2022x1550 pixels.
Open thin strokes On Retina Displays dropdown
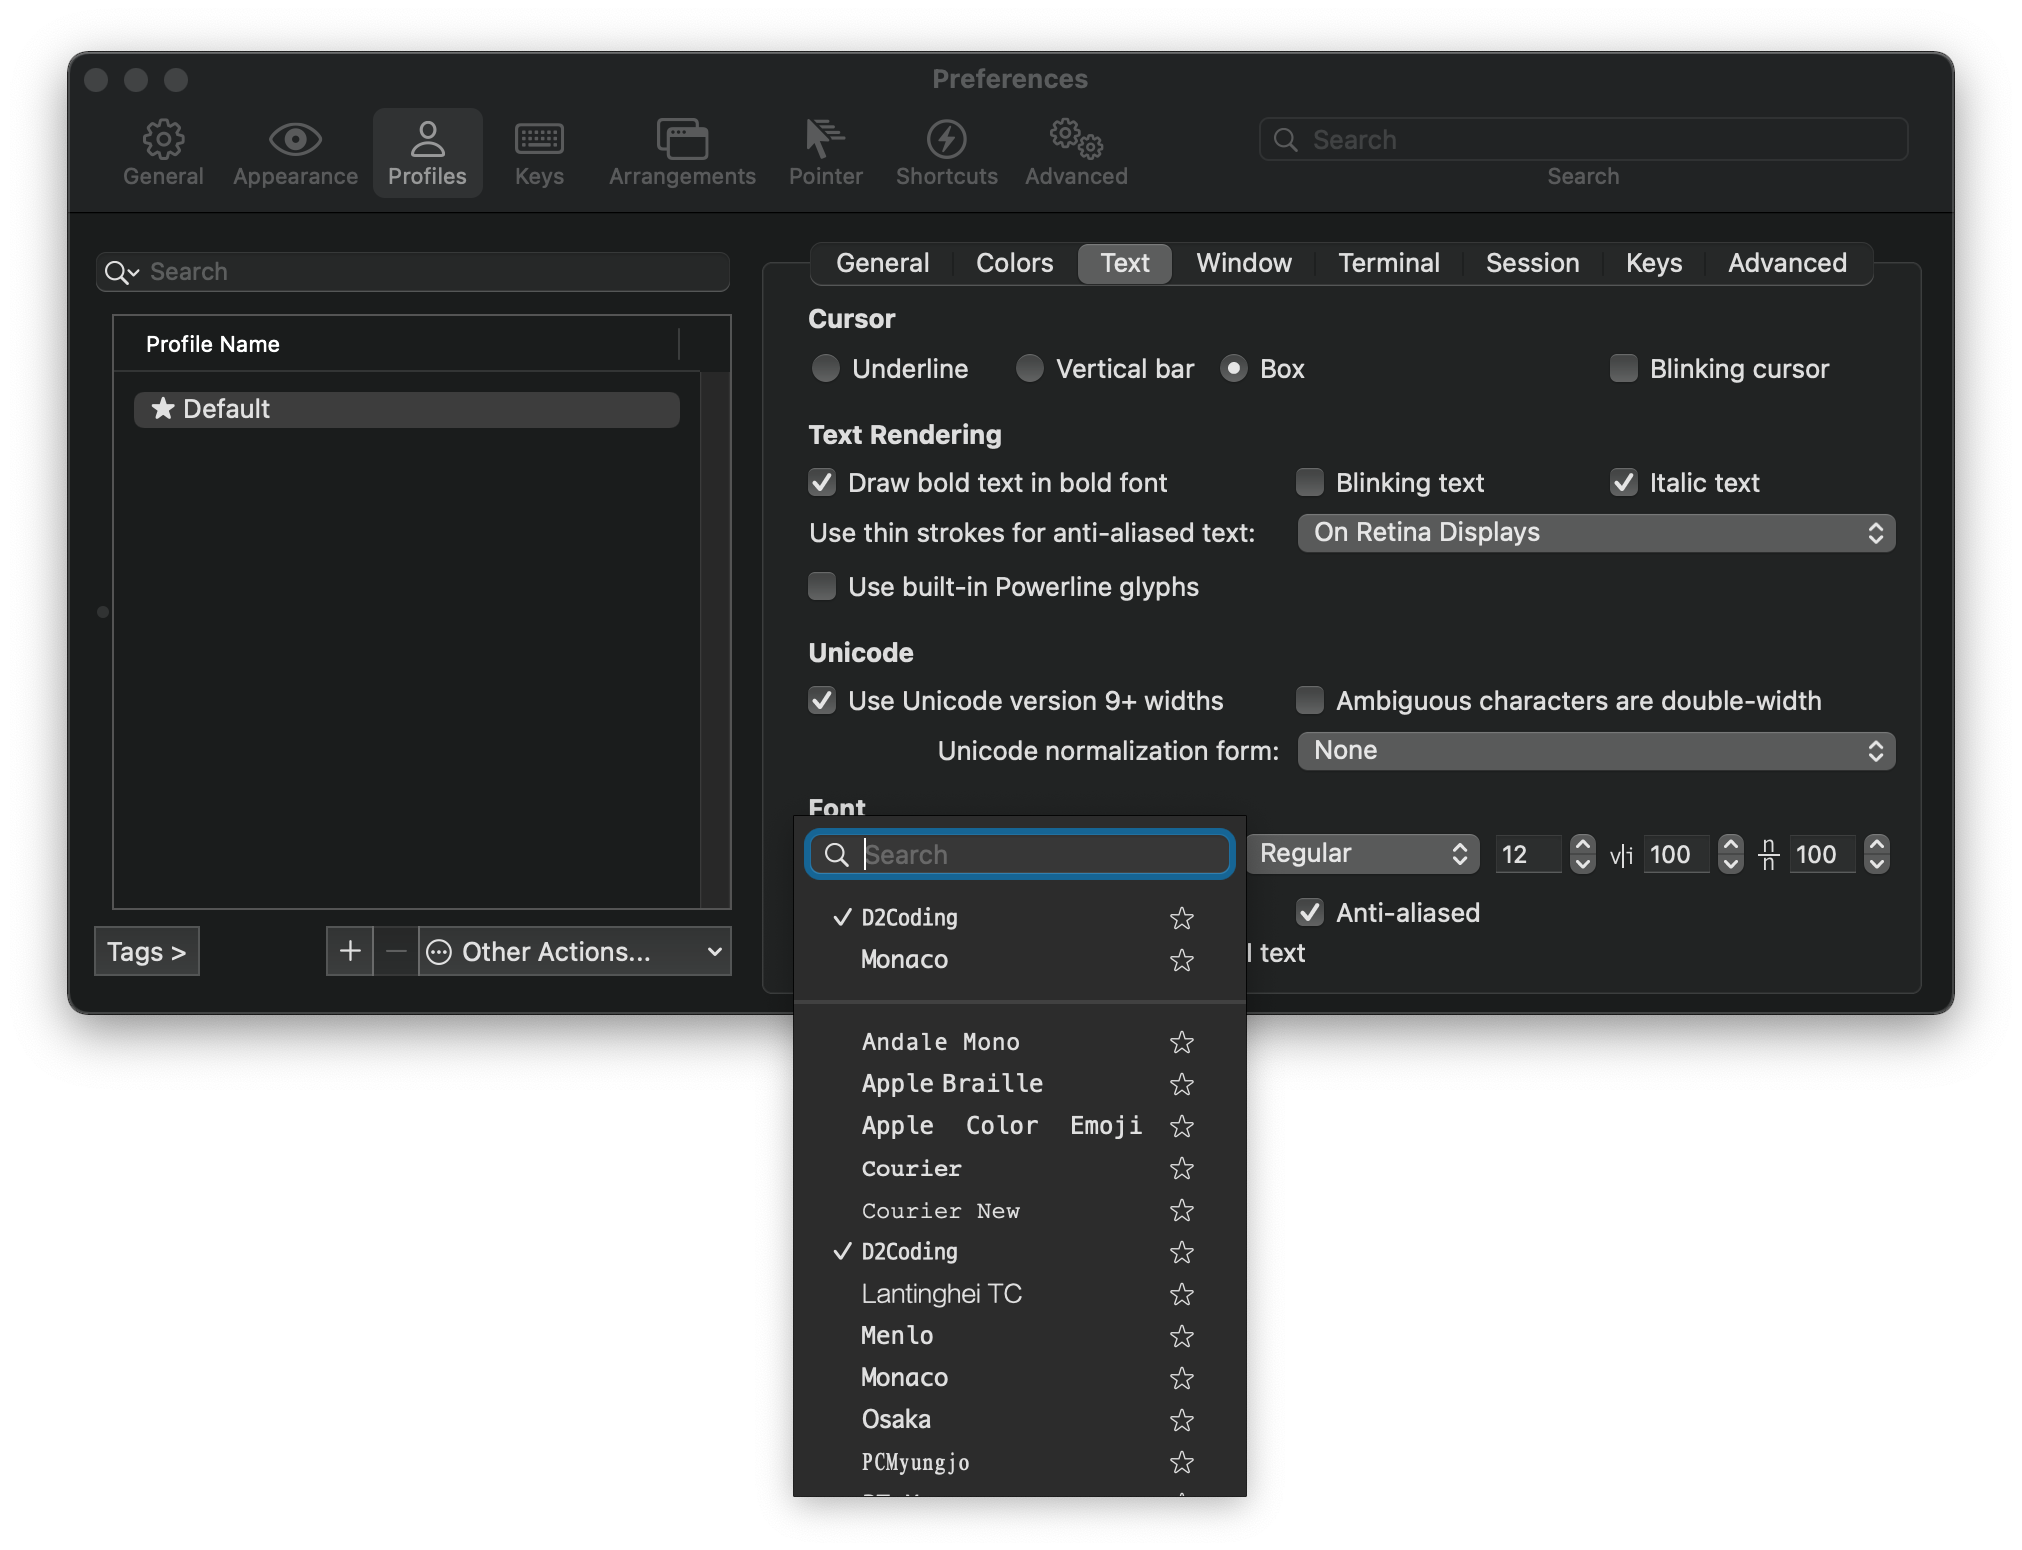(1596, 533)
